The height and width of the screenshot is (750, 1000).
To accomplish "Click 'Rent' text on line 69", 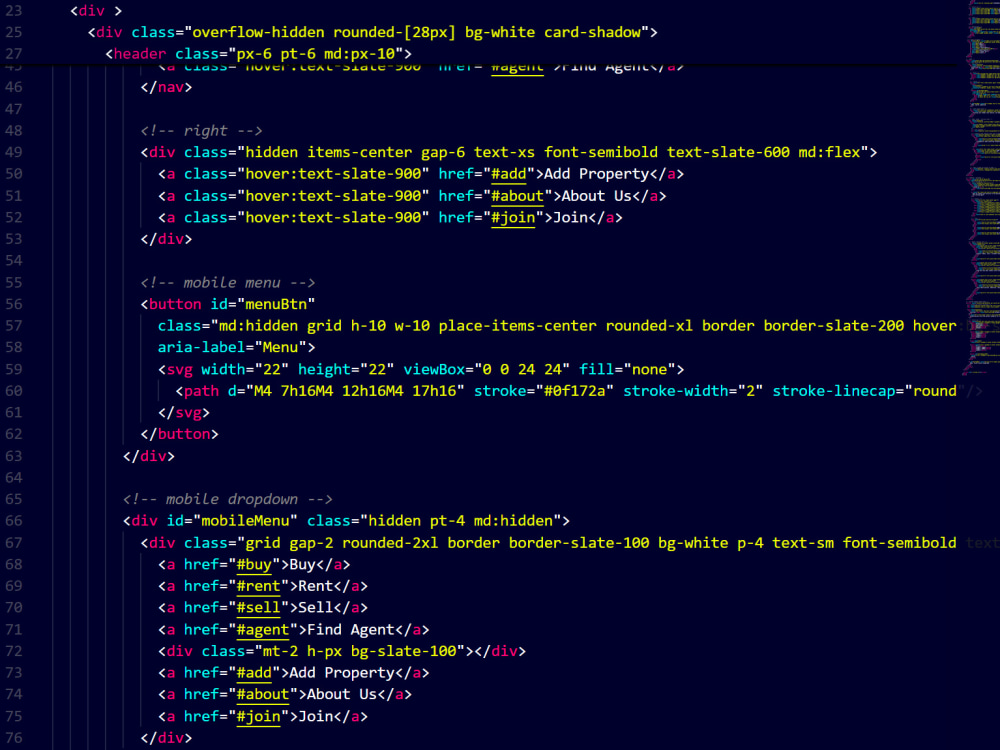I will [316, 586].
